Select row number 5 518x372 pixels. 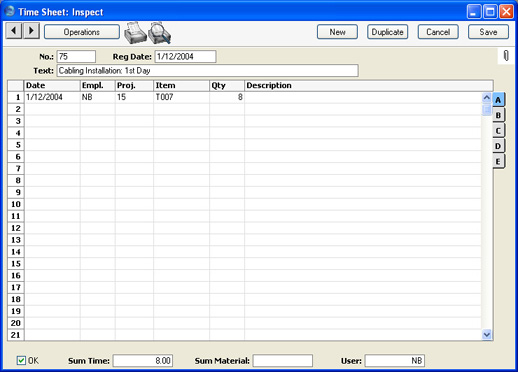pyautogui.click(x=16, y=145)
